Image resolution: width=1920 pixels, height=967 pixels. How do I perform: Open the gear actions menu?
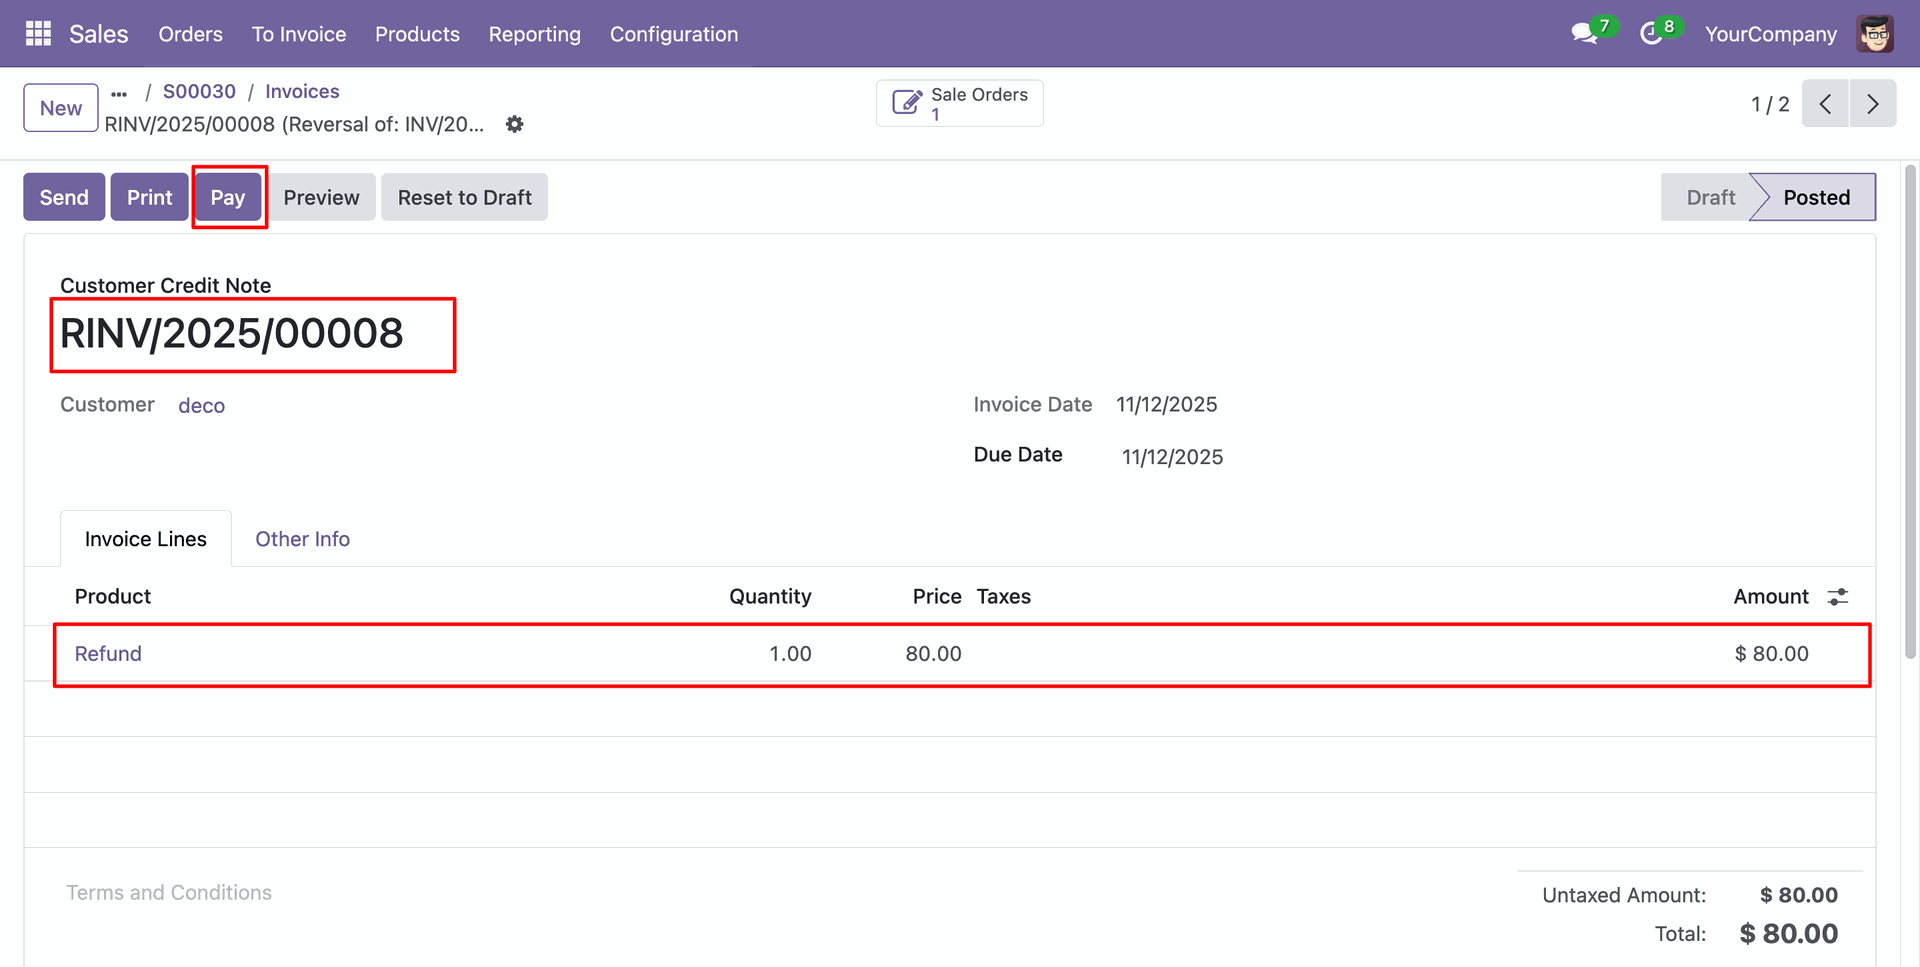[514, 124]
